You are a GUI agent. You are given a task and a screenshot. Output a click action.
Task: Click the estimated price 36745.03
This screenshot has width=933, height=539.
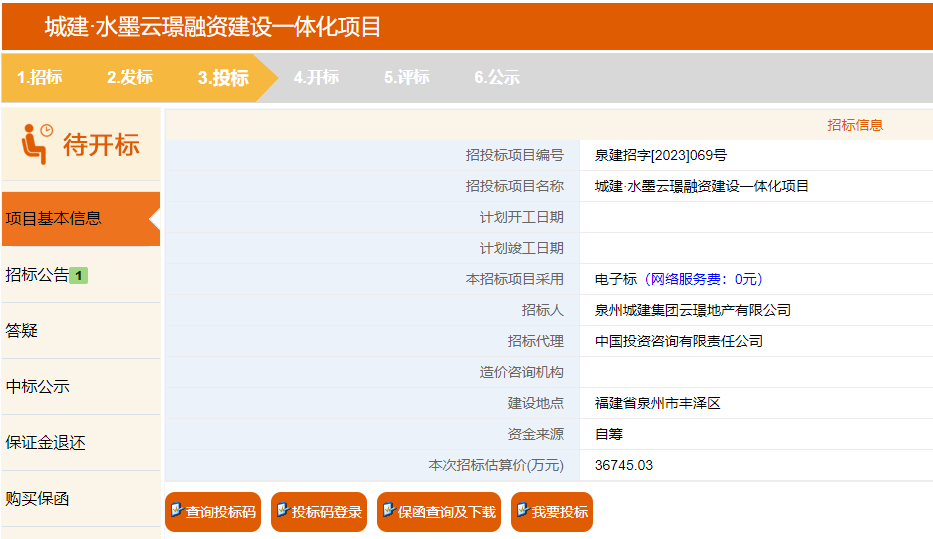[624, 465]
